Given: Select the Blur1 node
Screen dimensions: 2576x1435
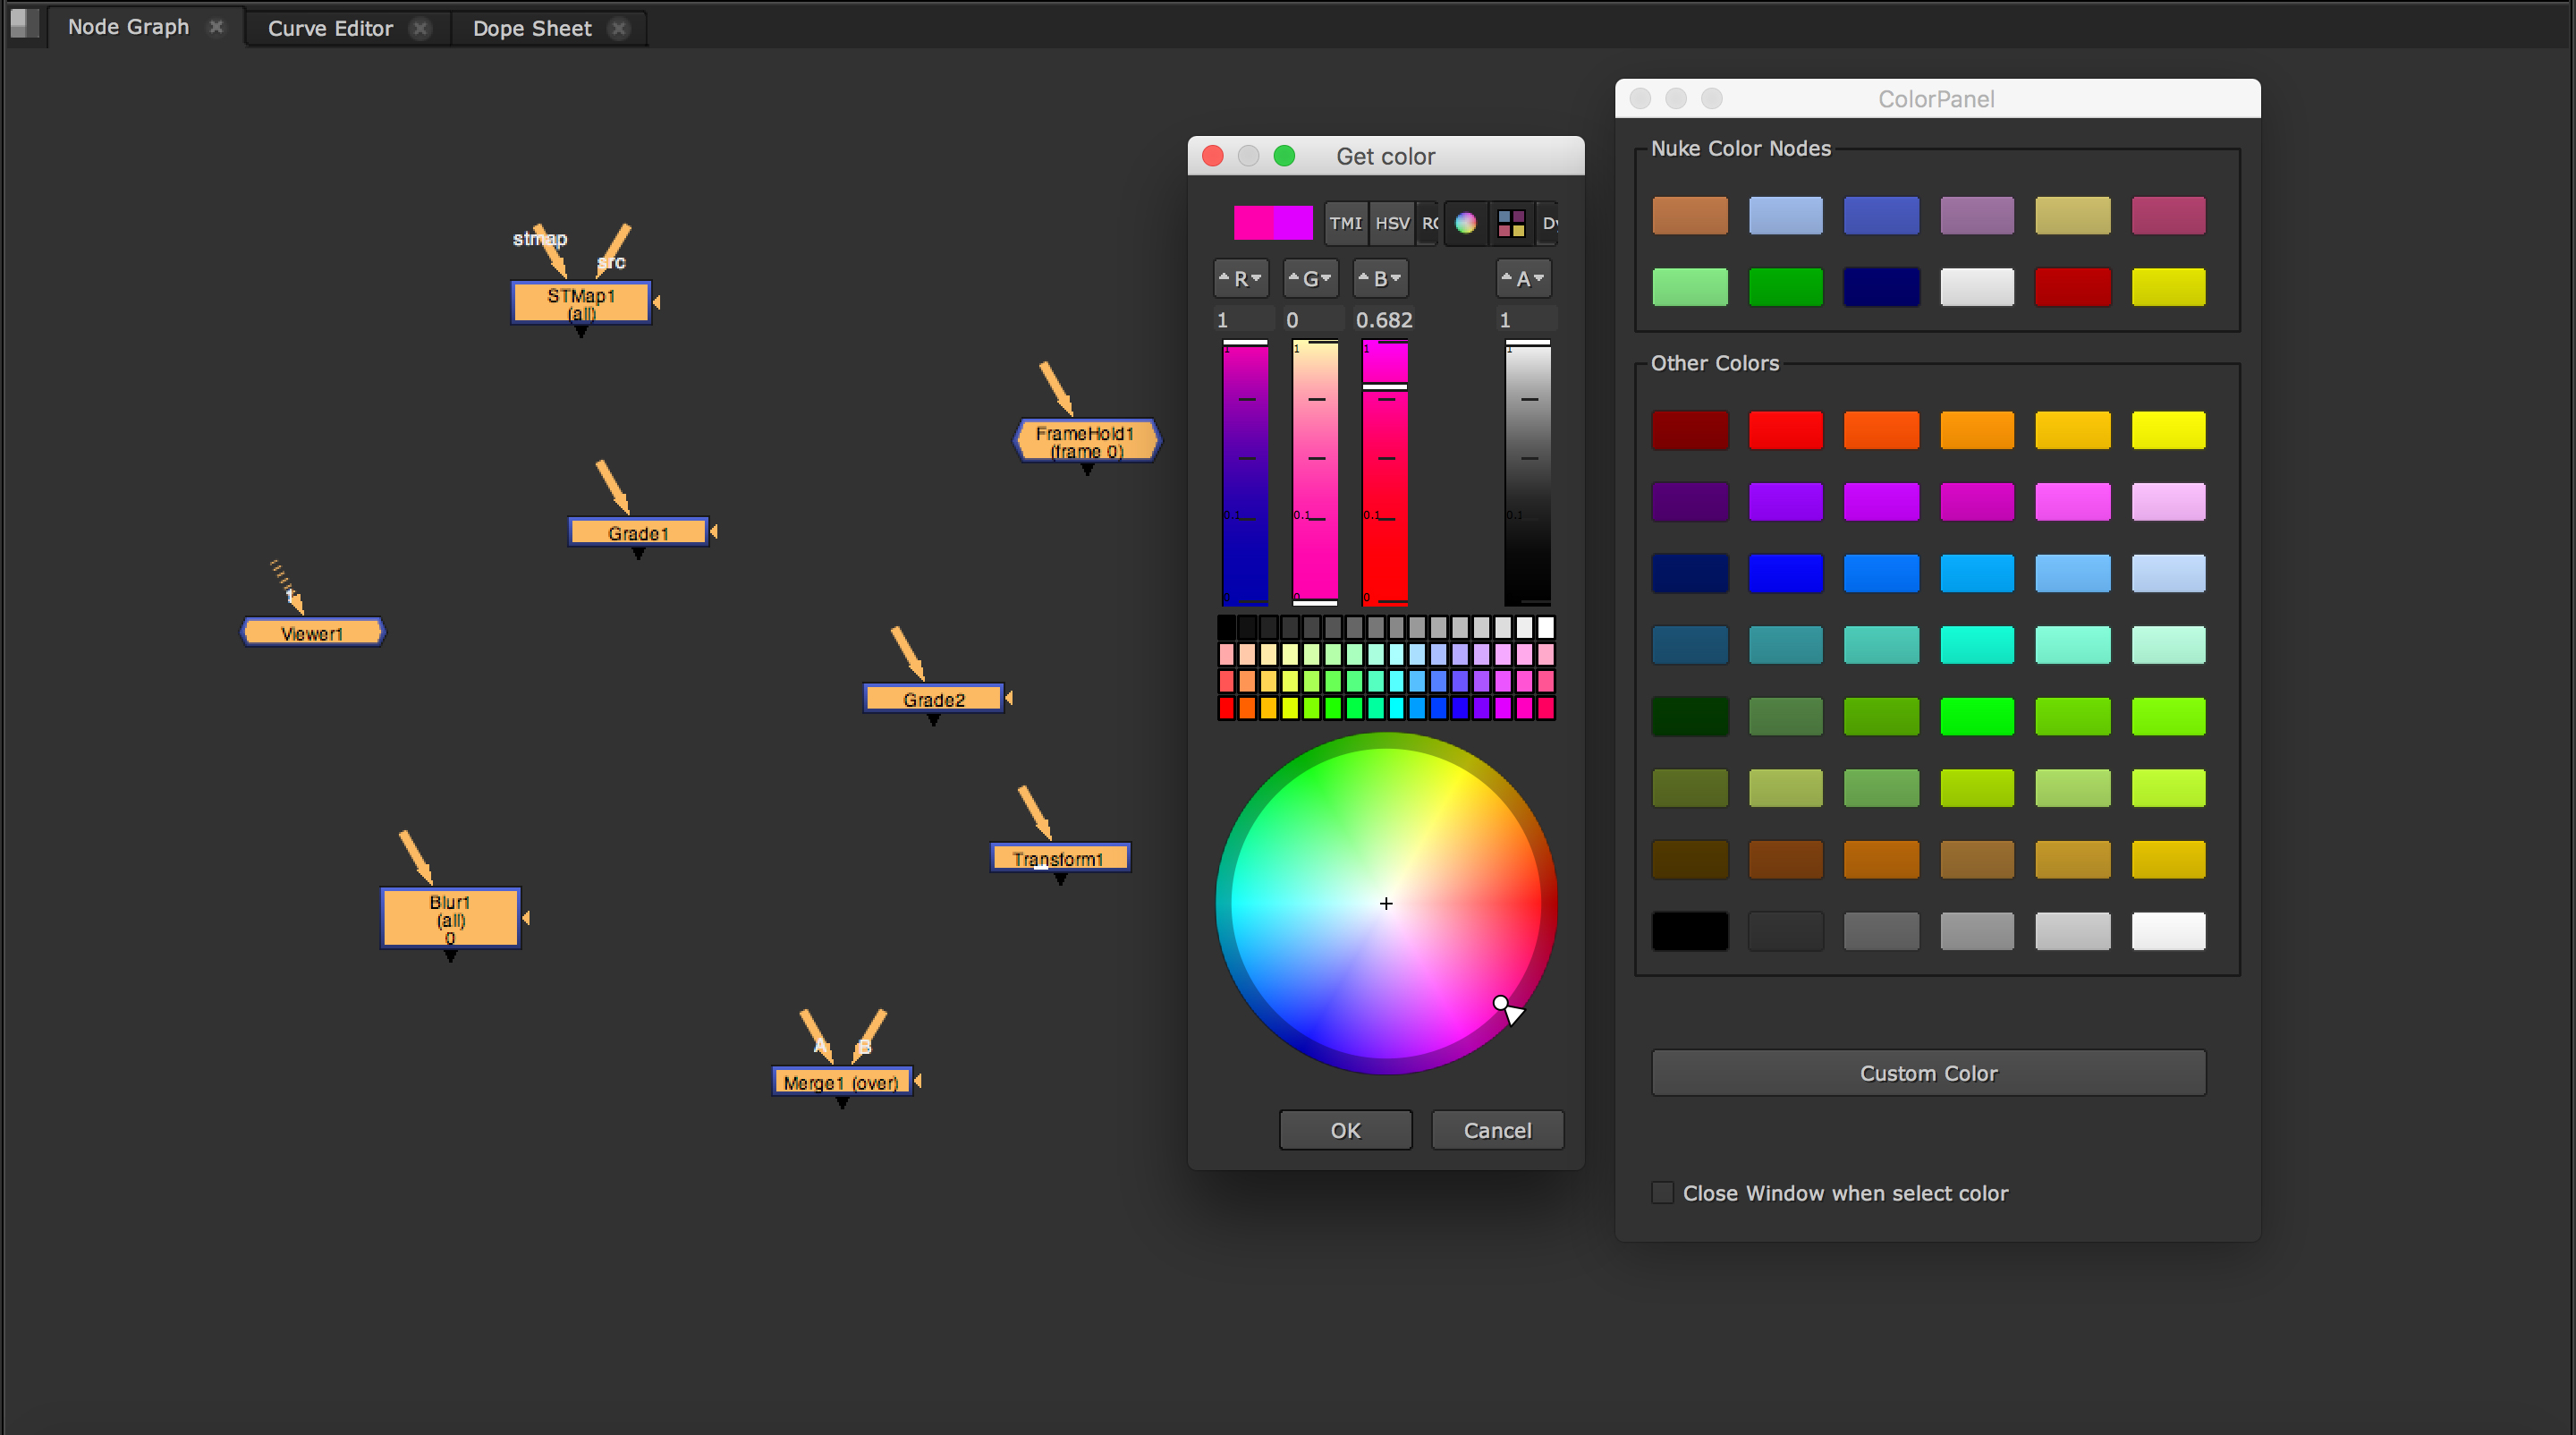Looking at the screenshot, I should (x=449, y=918).
